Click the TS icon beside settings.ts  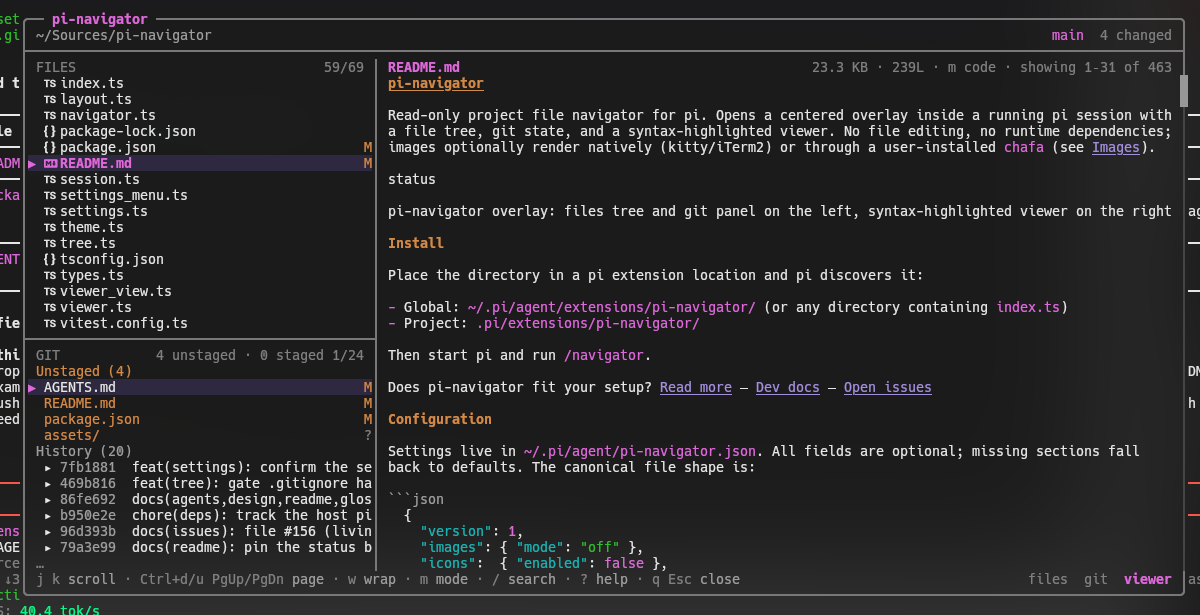pyautogui.click(x=50, y=212)
